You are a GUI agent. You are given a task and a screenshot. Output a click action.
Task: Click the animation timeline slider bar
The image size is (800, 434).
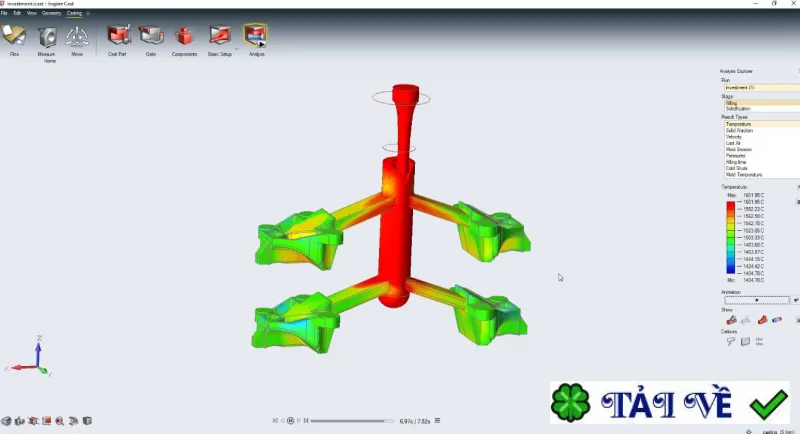(x=352, y=421)
